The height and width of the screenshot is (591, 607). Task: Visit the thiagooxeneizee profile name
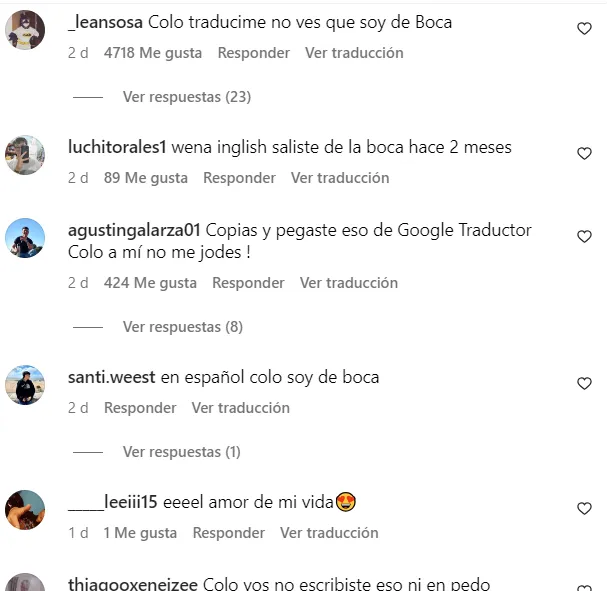pyautogui.click(x=133, y=584)
